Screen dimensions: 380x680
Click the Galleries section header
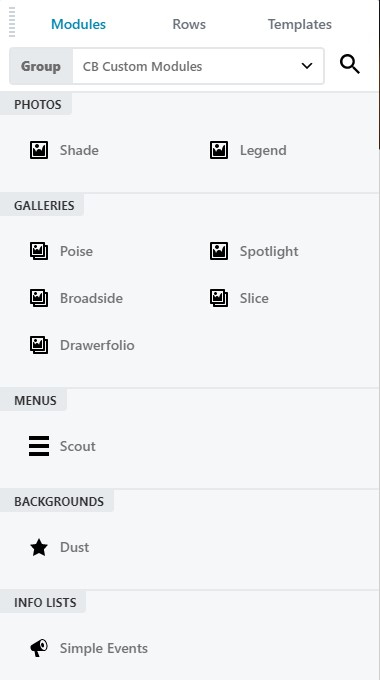tap(42, 205)
